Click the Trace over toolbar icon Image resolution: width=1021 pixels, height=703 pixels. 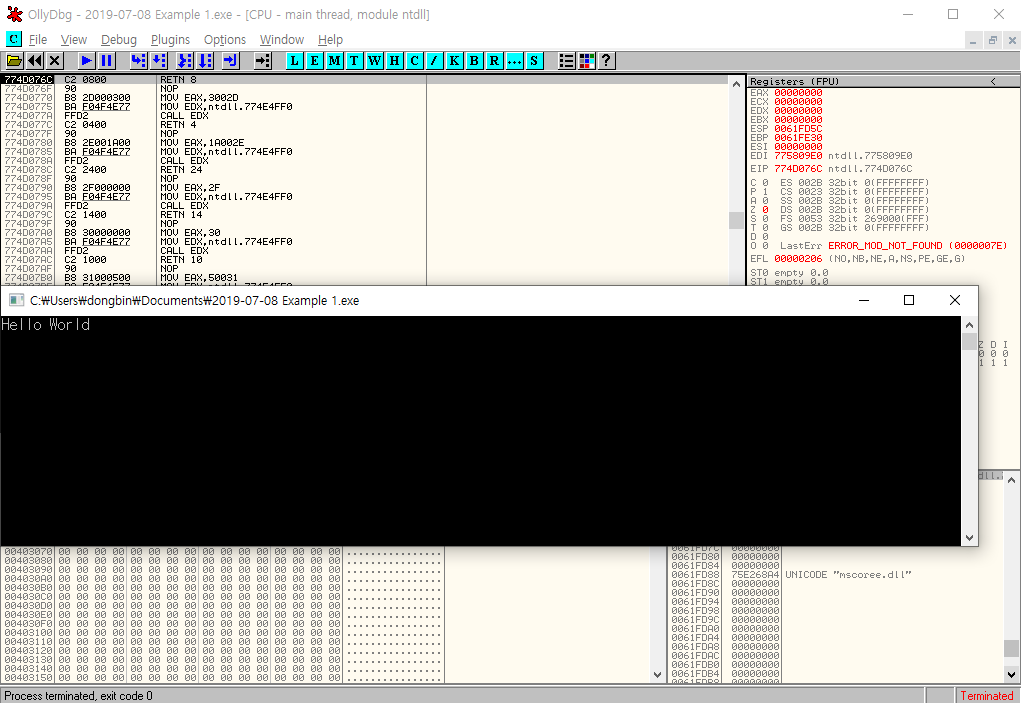(x=205, y=61)
